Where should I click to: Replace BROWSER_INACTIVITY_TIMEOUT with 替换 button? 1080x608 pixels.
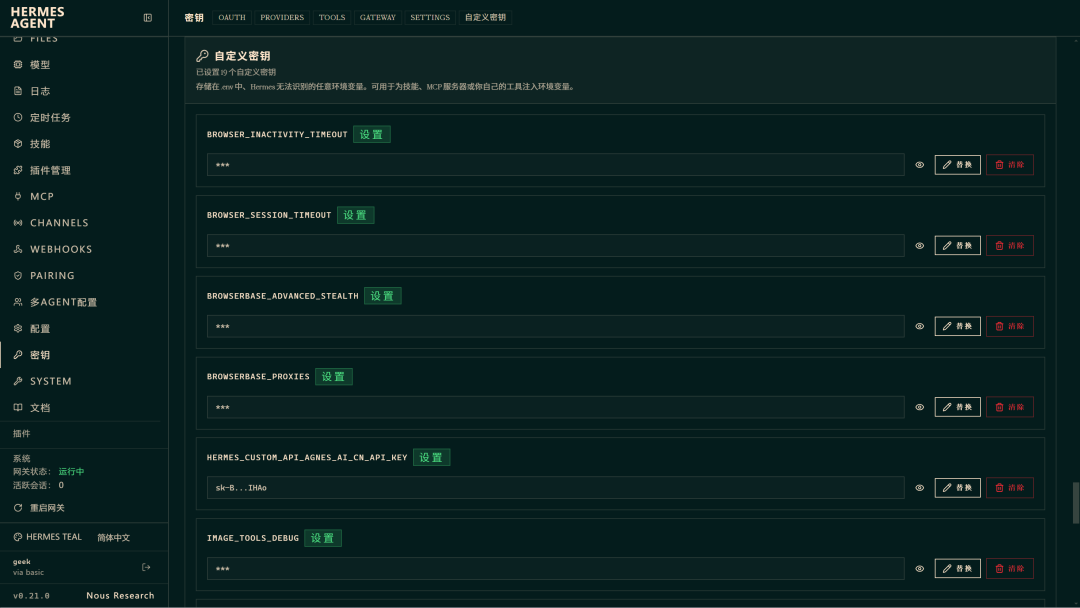tap(957, 165)
